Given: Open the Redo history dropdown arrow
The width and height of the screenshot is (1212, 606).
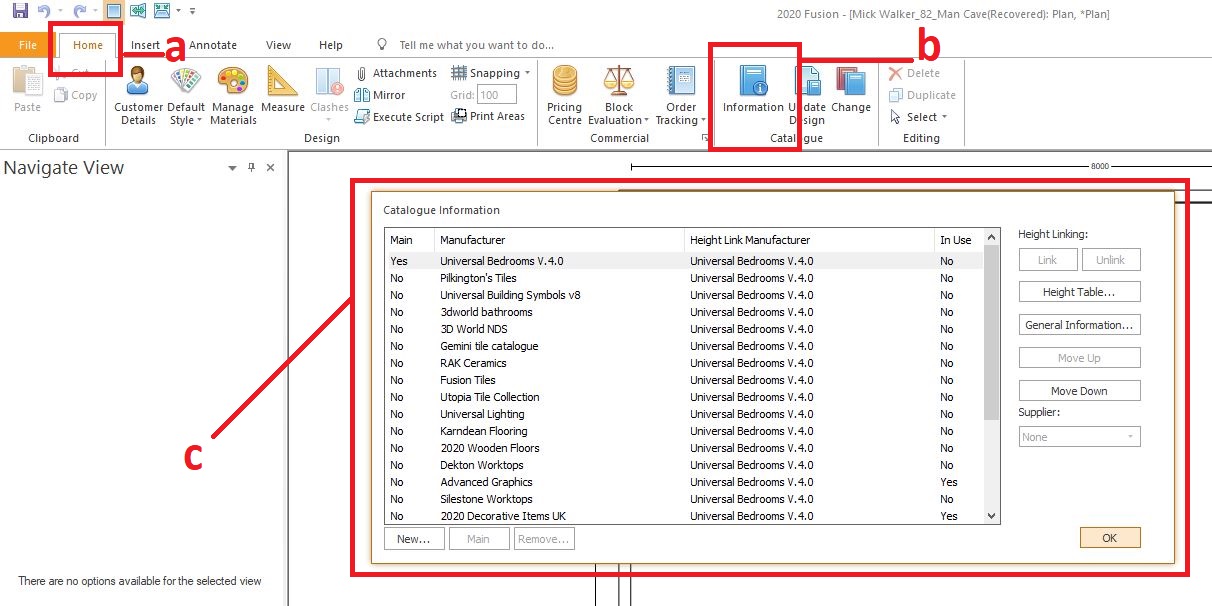Looking at the screenshot, I should click(95, 11).
